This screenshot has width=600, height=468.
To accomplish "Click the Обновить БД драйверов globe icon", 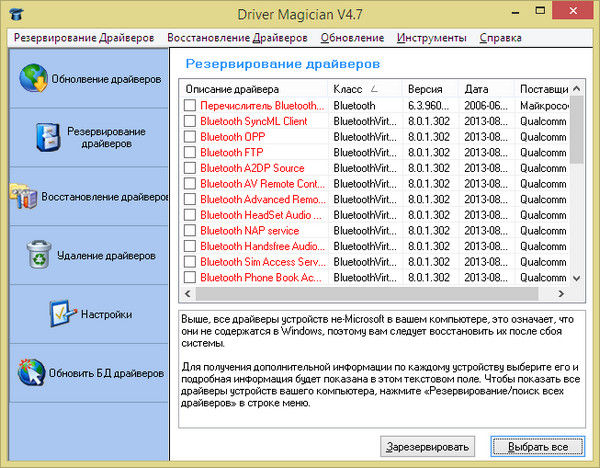I will (34, 373).
